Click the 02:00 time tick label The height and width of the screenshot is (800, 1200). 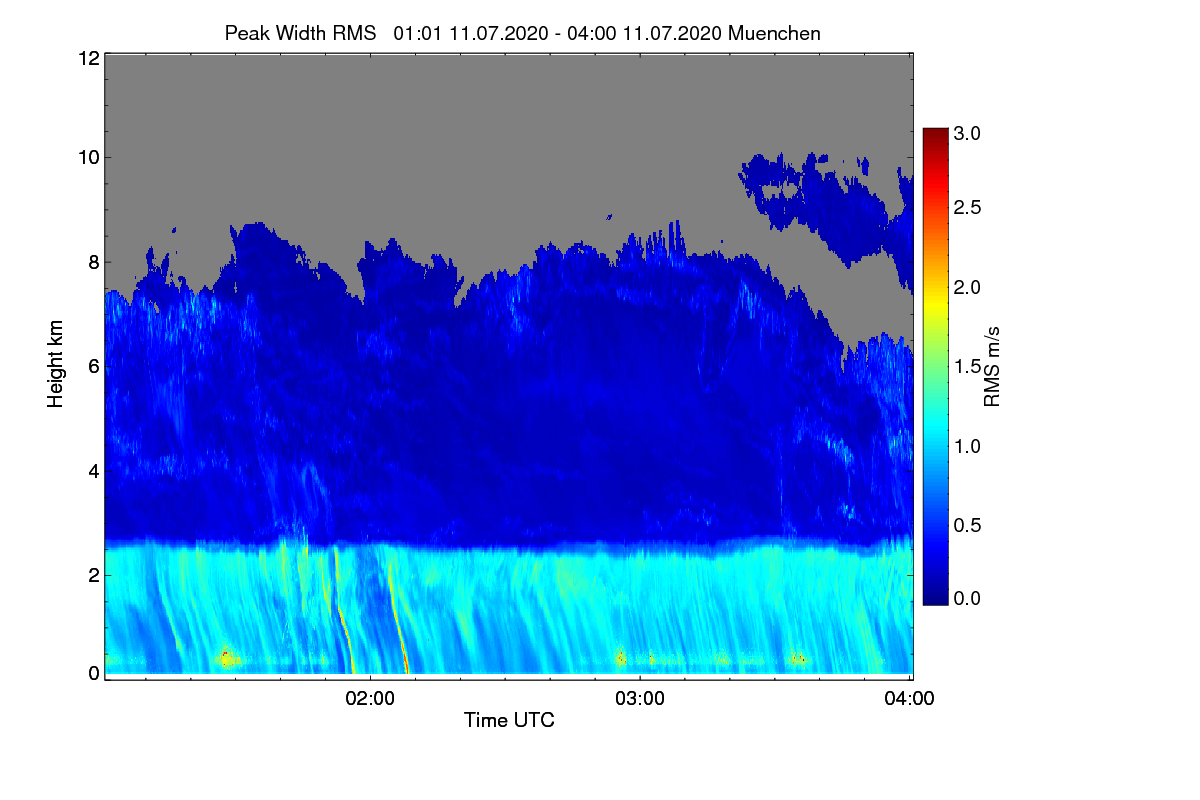(370, 699)
